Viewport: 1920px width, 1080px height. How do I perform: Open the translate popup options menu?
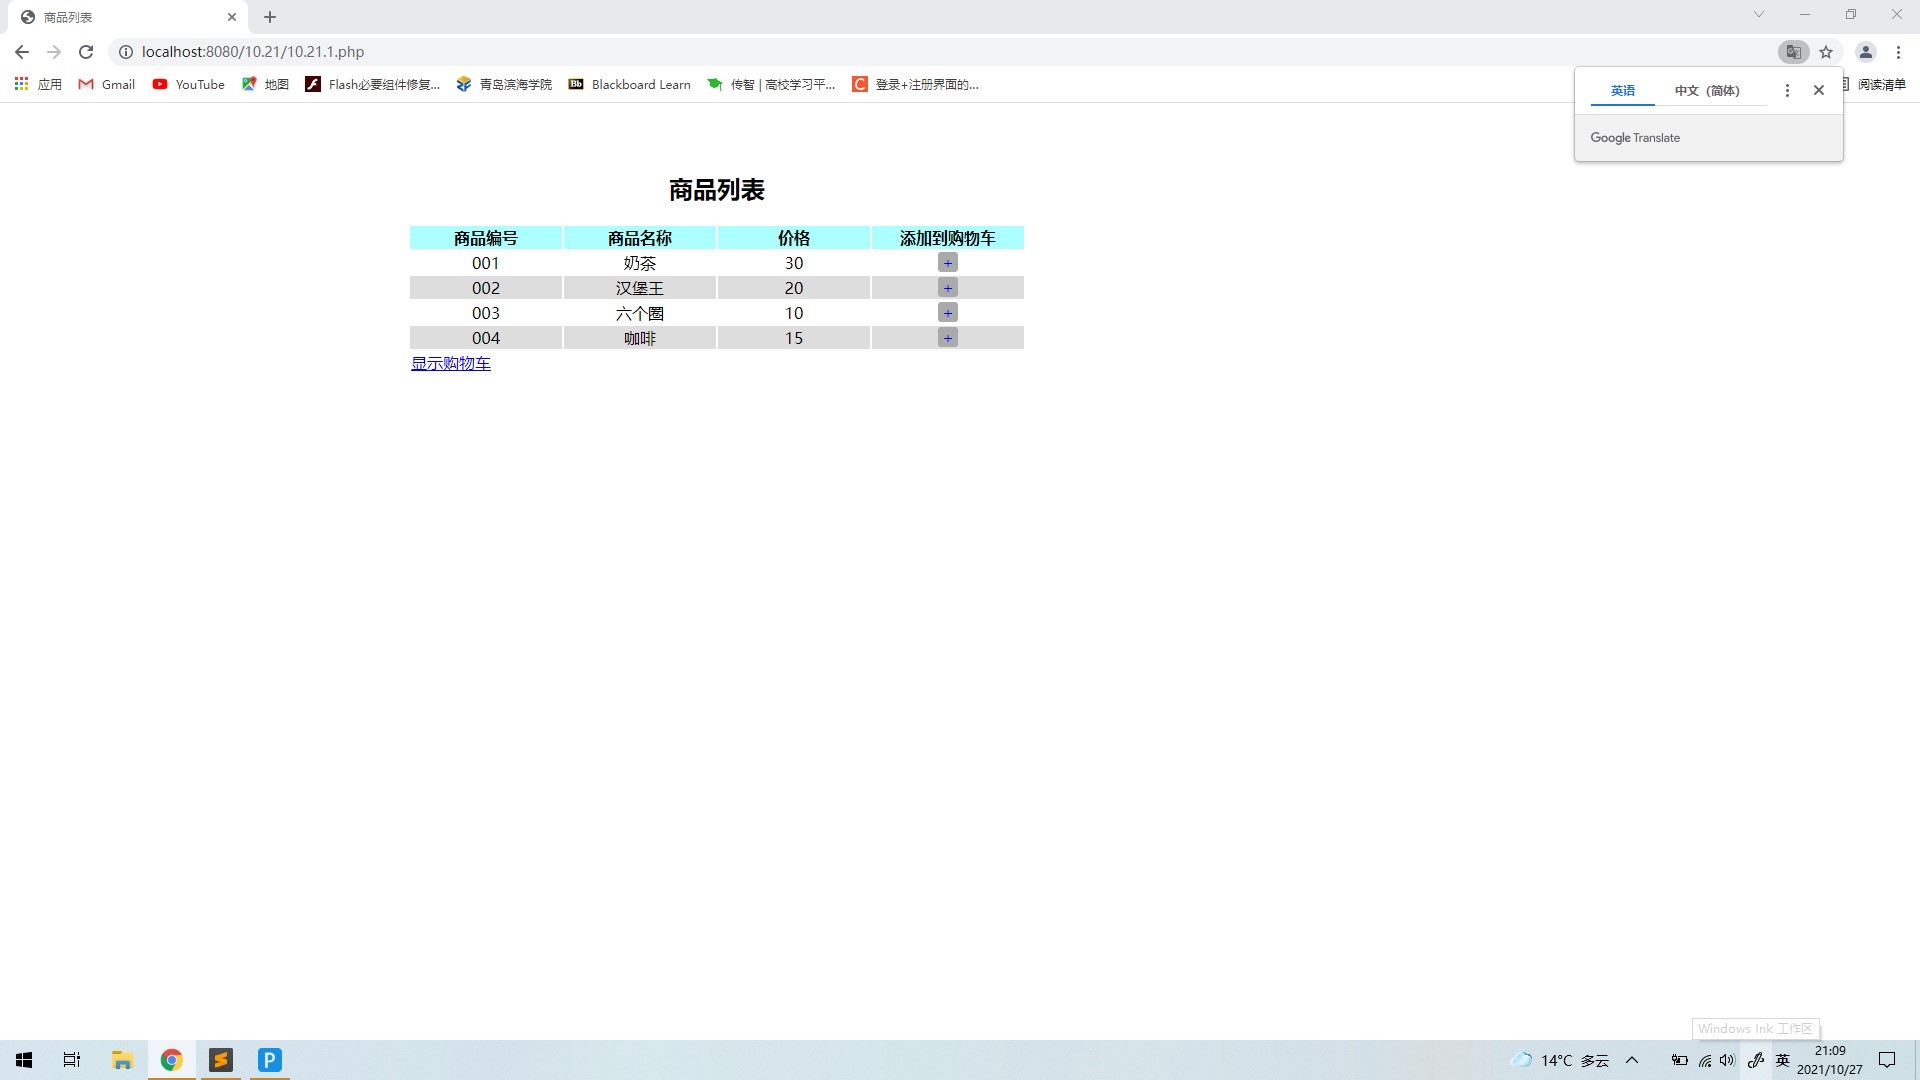point(1787,90)
